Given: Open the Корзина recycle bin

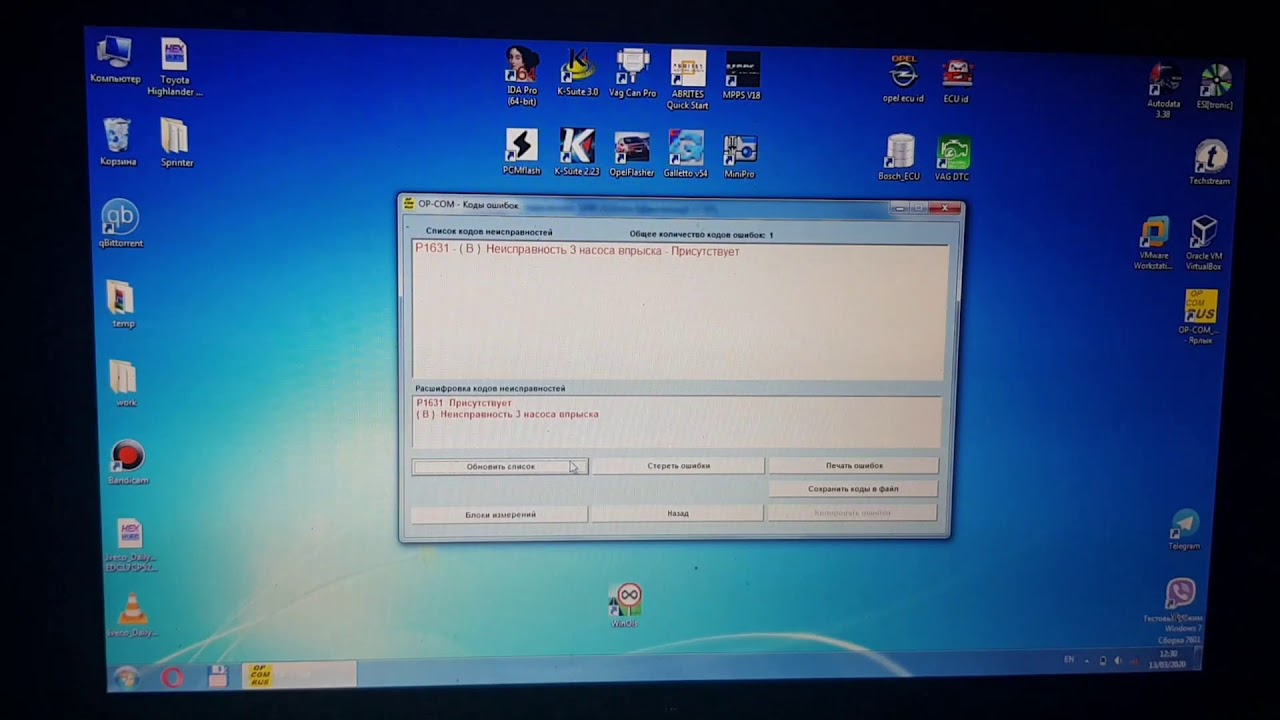Looking at the screenshot, I should 117,142.
